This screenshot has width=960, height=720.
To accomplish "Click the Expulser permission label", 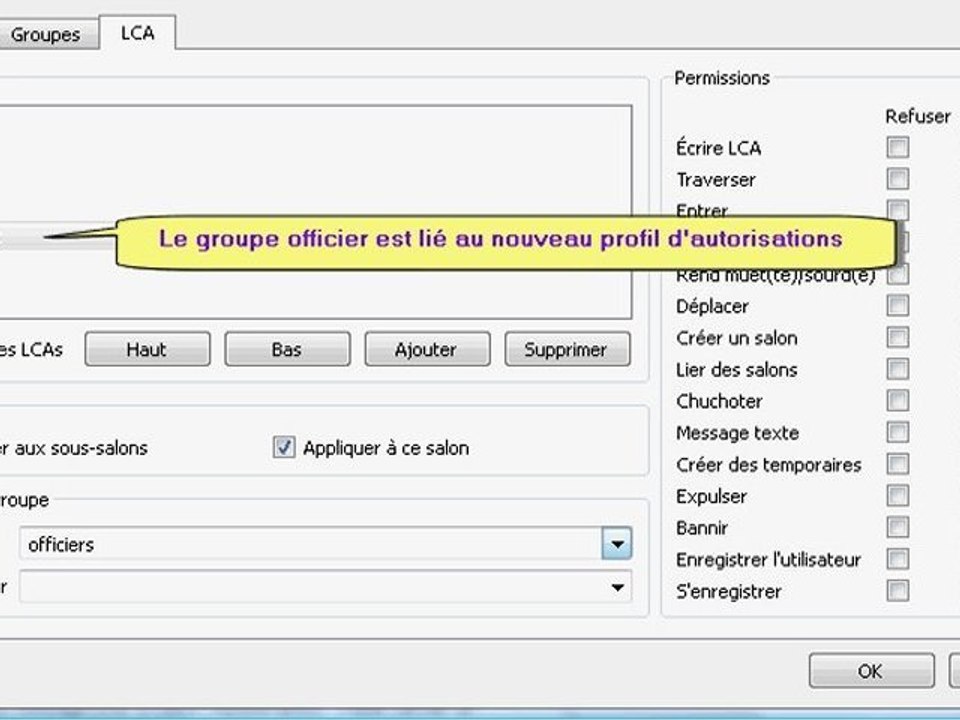I will (x=711, y=497).
